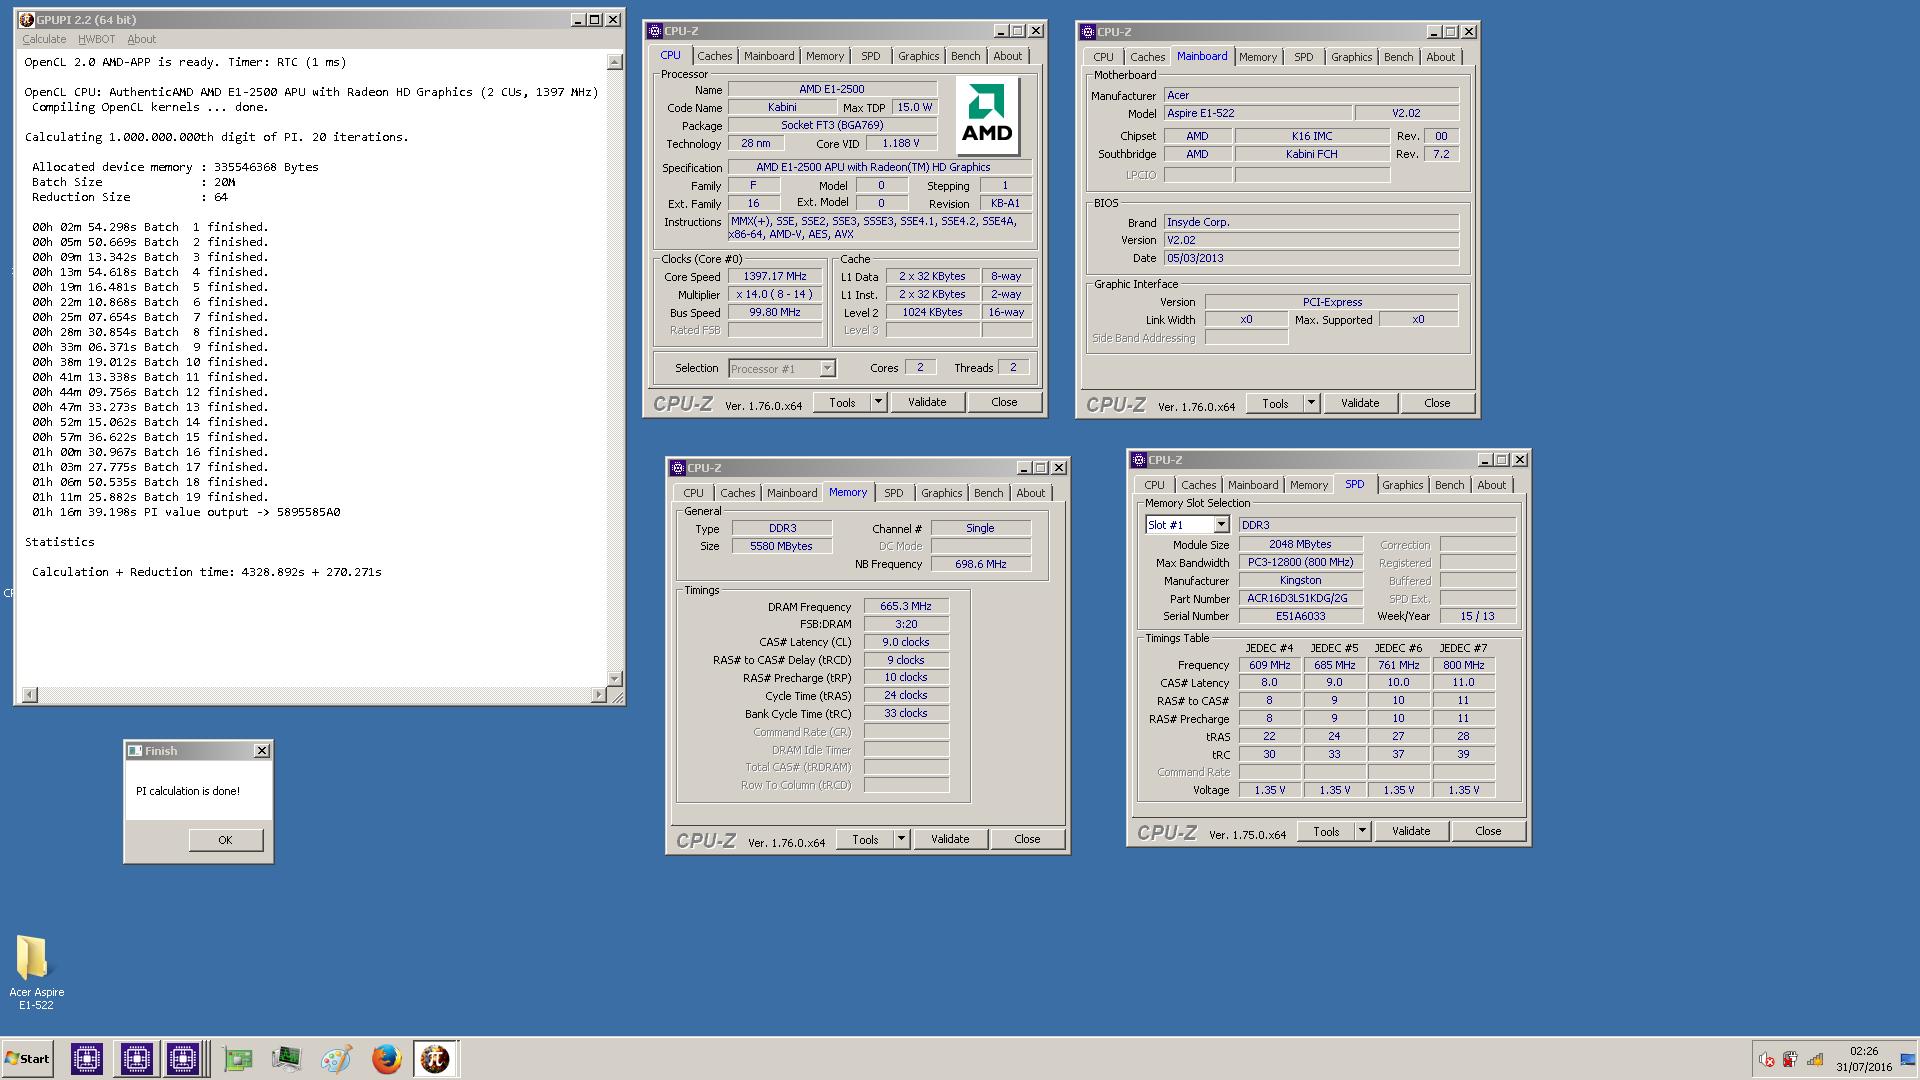1920x1080 pixels.
Task: Click Validate in CPU tab window
Action: point(927,402)
